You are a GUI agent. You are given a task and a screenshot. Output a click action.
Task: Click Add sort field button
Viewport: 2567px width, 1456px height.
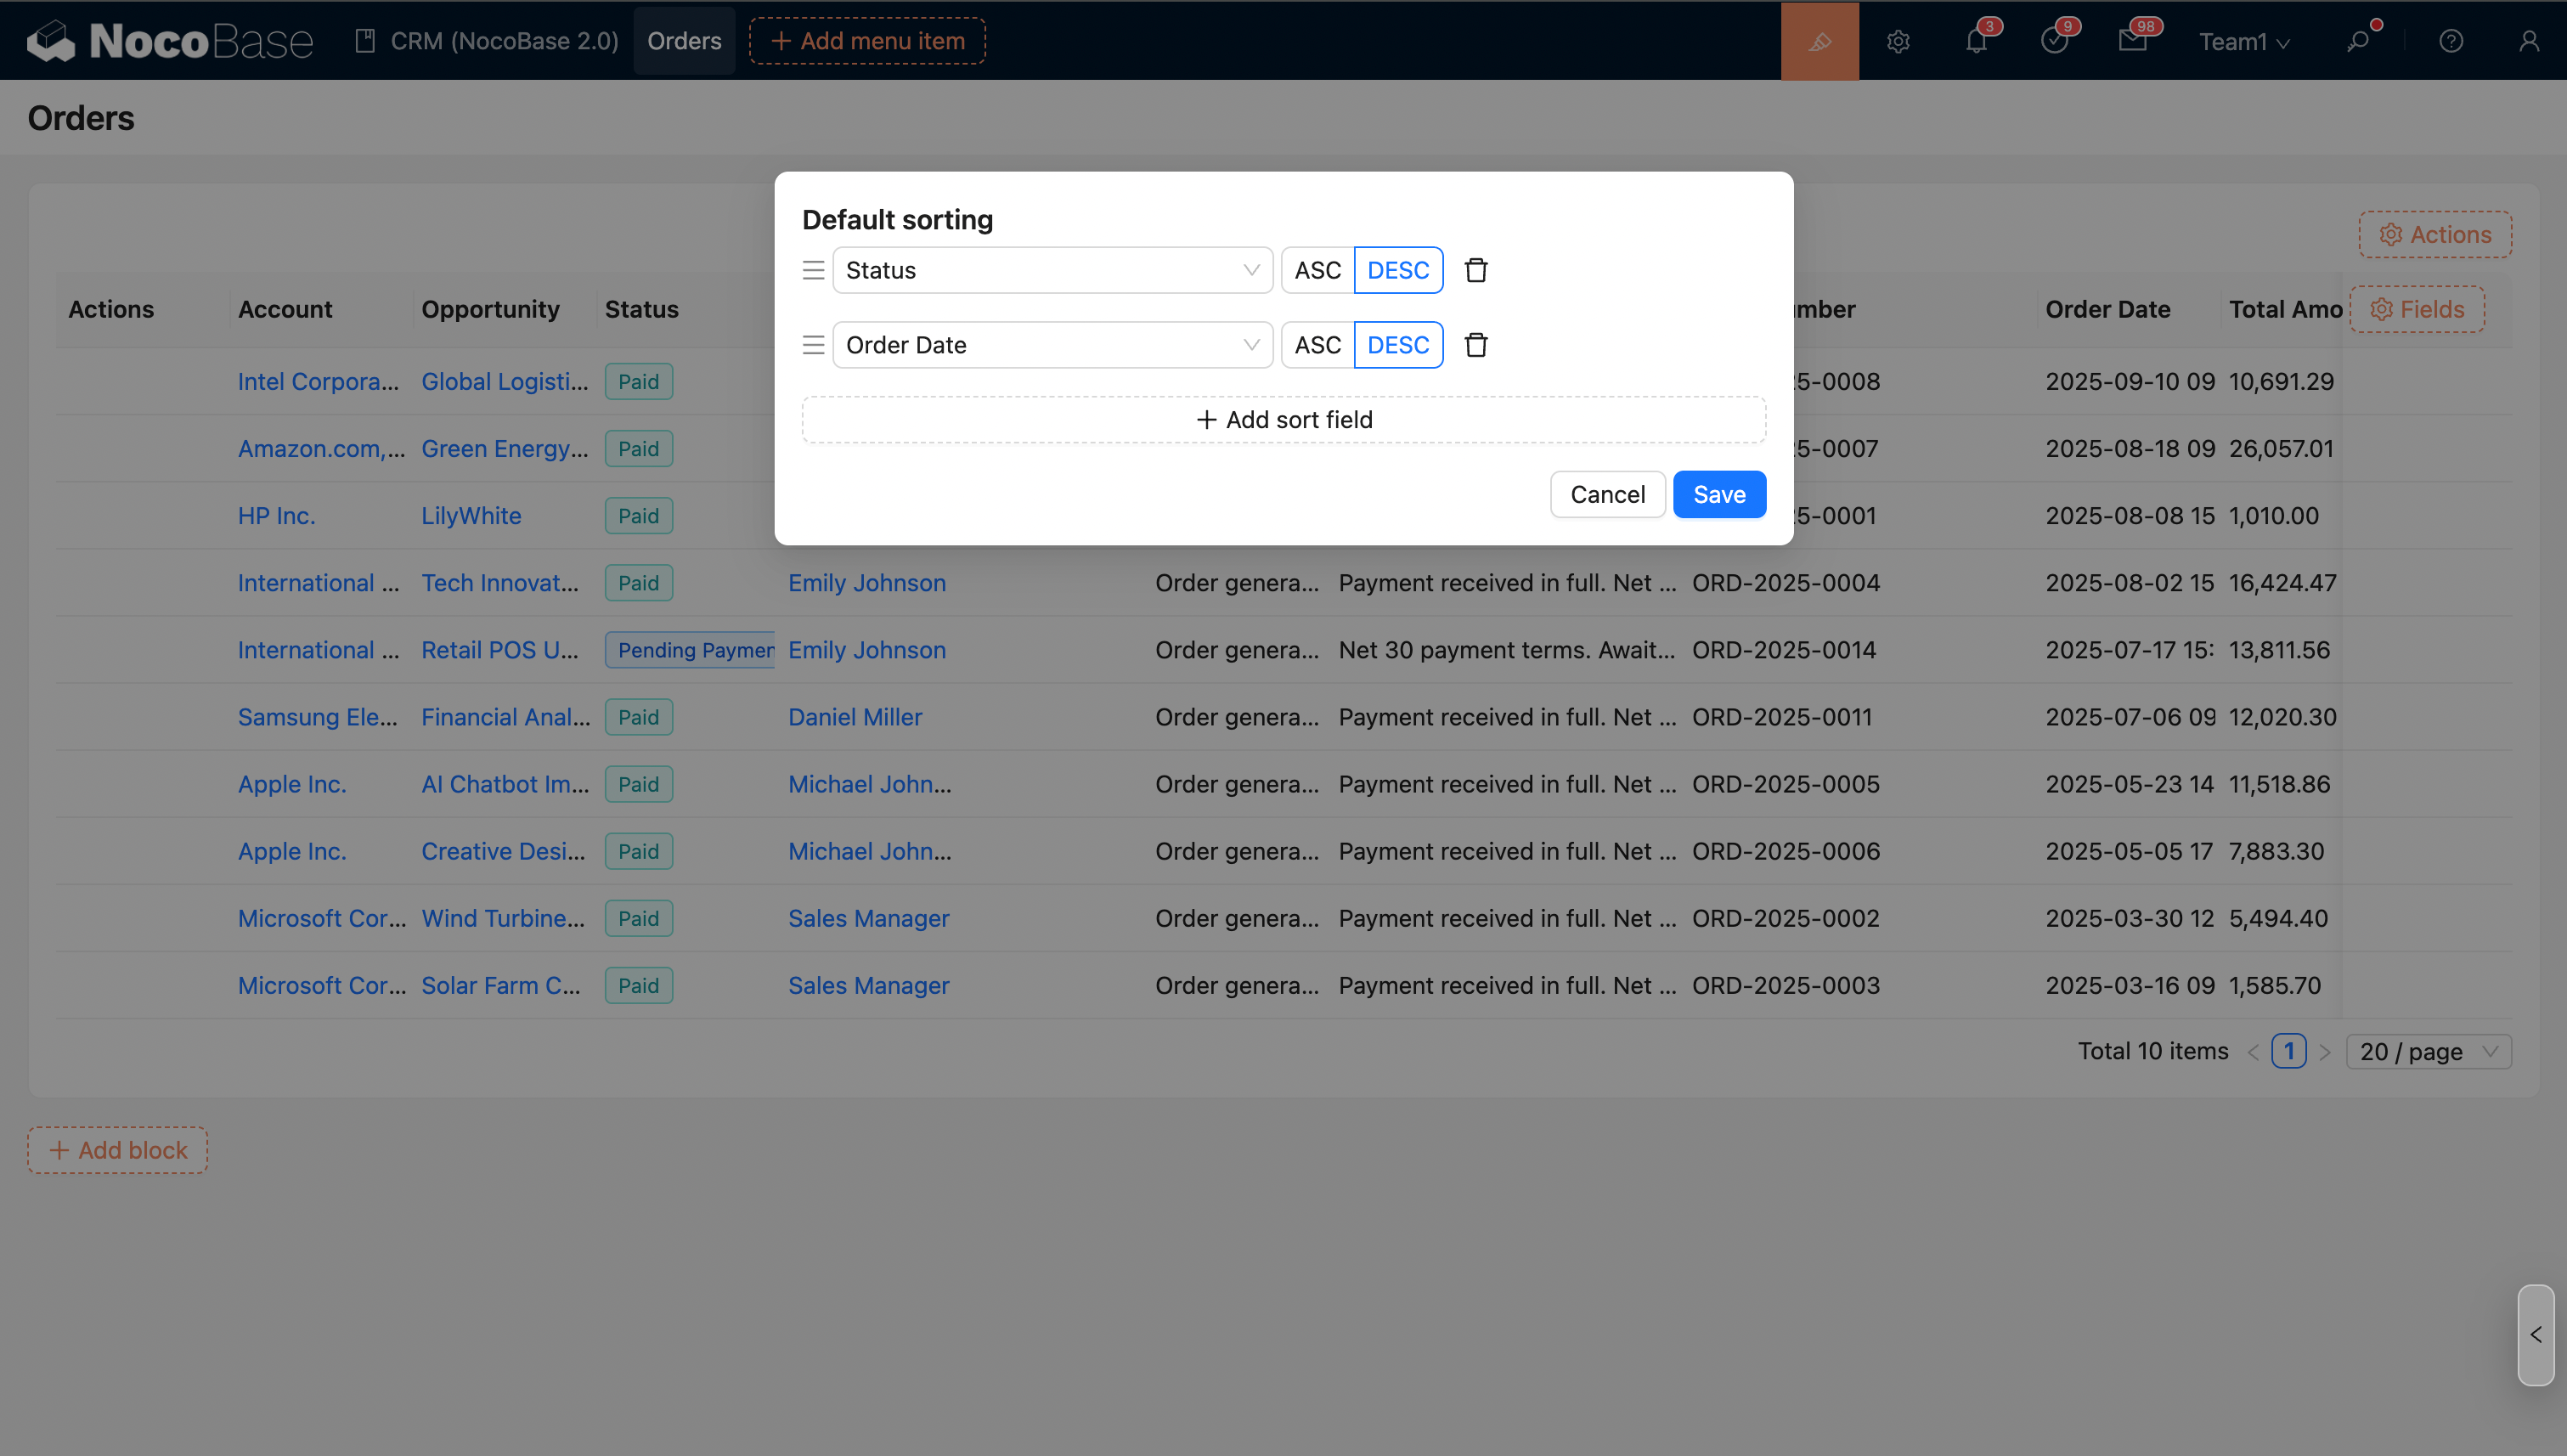(x=1283, y=420)
